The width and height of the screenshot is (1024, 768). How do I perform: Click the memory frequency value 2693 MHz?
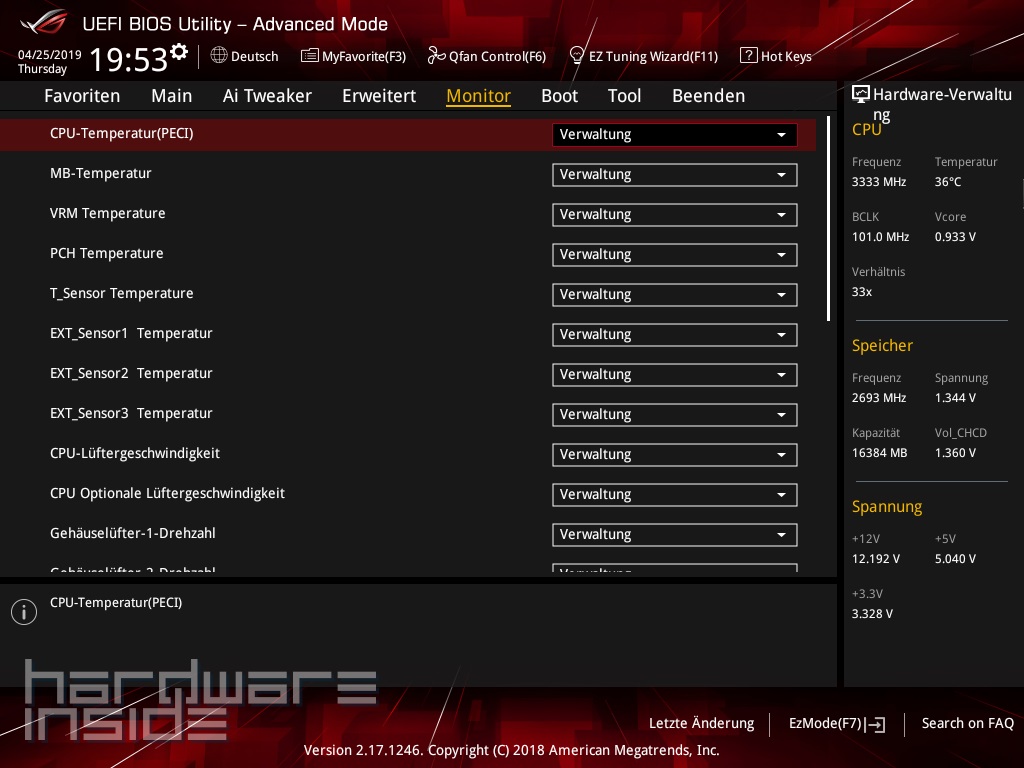tap(879, 398)
